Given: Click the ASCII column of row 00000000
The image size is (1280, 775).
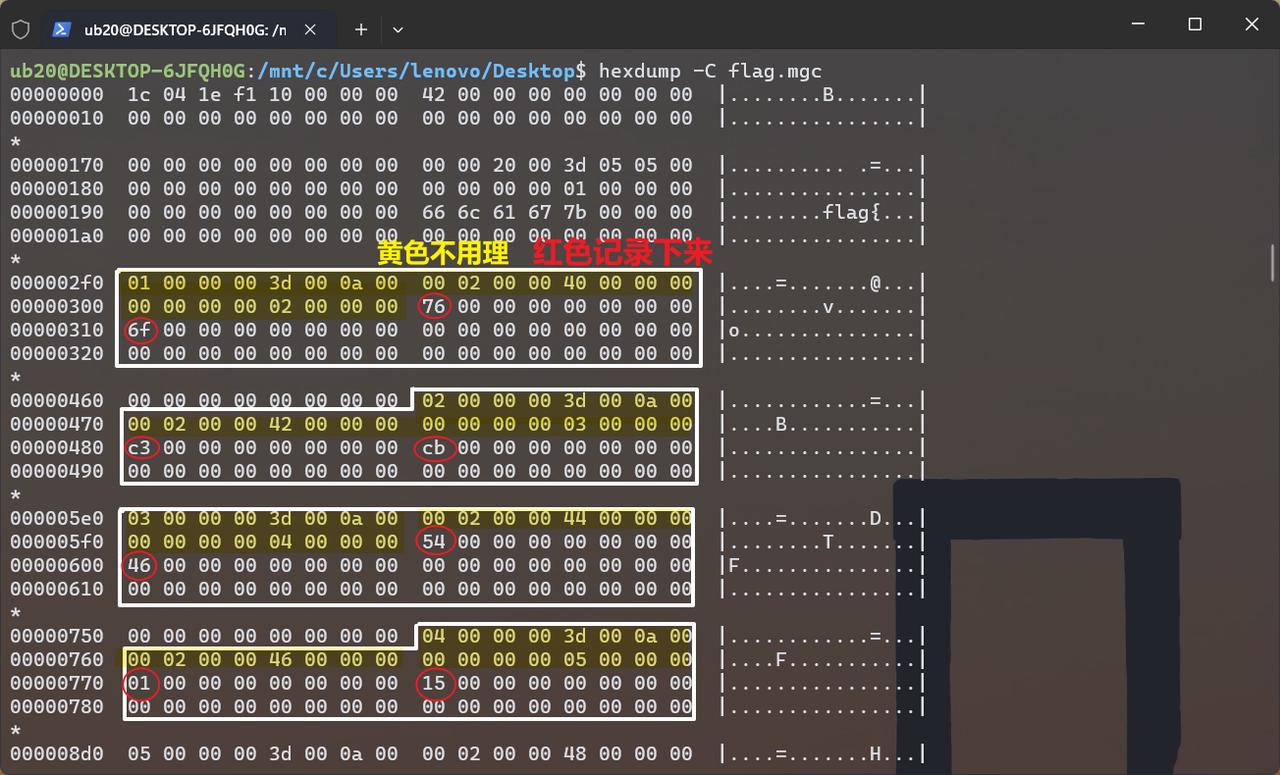Looking at the screenshot, I should pyautogui.click(x=822, y=94).
